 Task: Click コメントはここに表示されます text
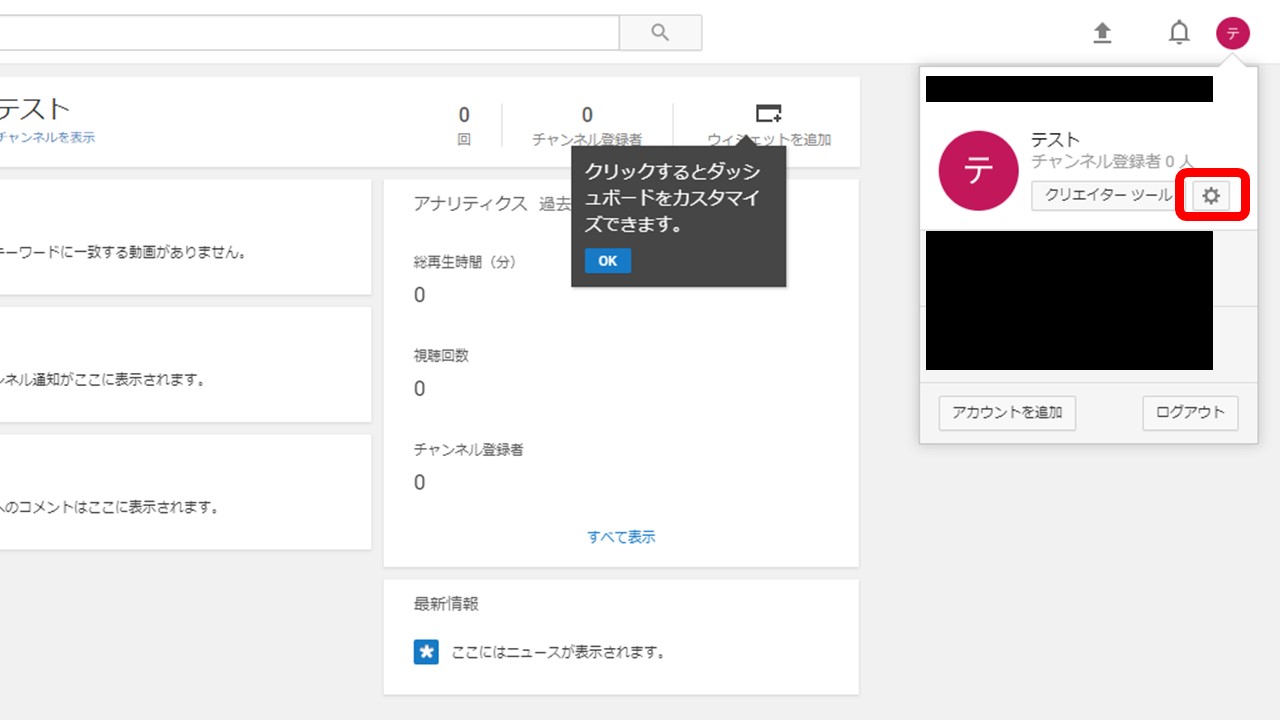110,507
